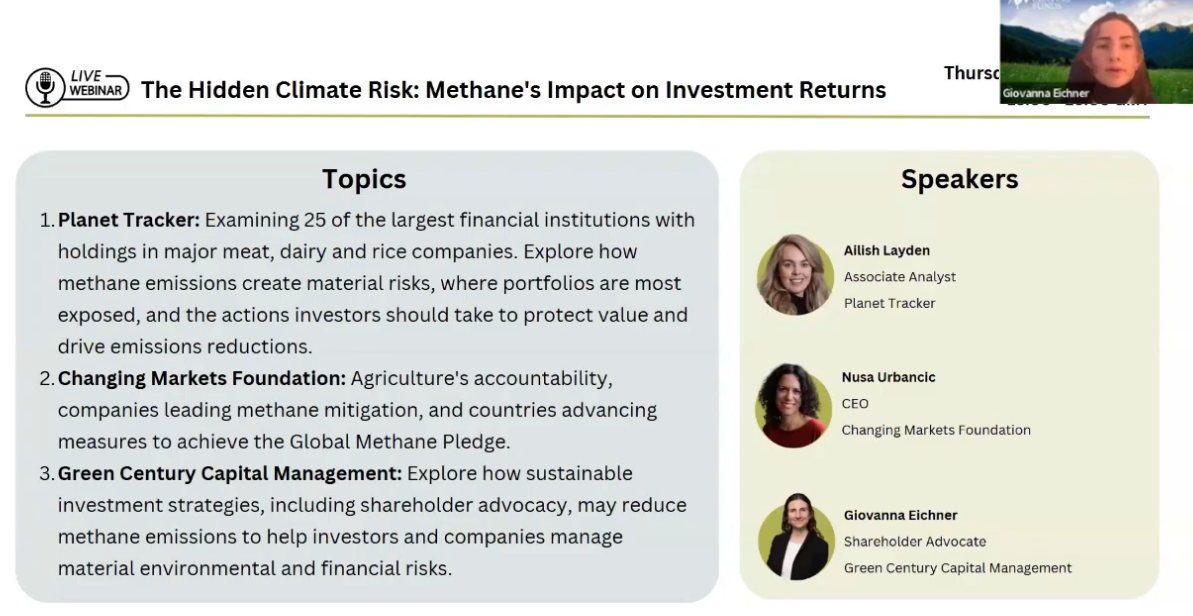Viewport: 1193px width, 616px height.
Task: Select Nusa Urbancic's profile photo
Action: click(794, 405)
